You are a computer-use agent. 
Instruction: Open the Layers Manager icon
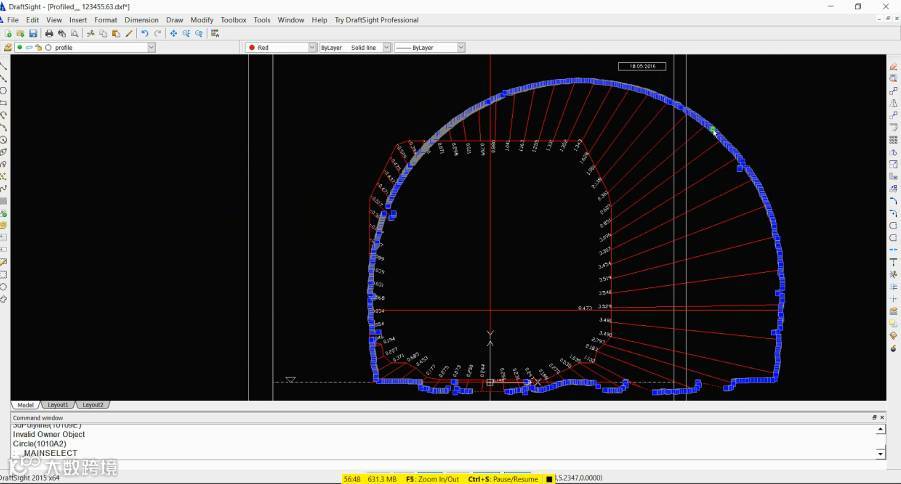click(x=8, y=47)
